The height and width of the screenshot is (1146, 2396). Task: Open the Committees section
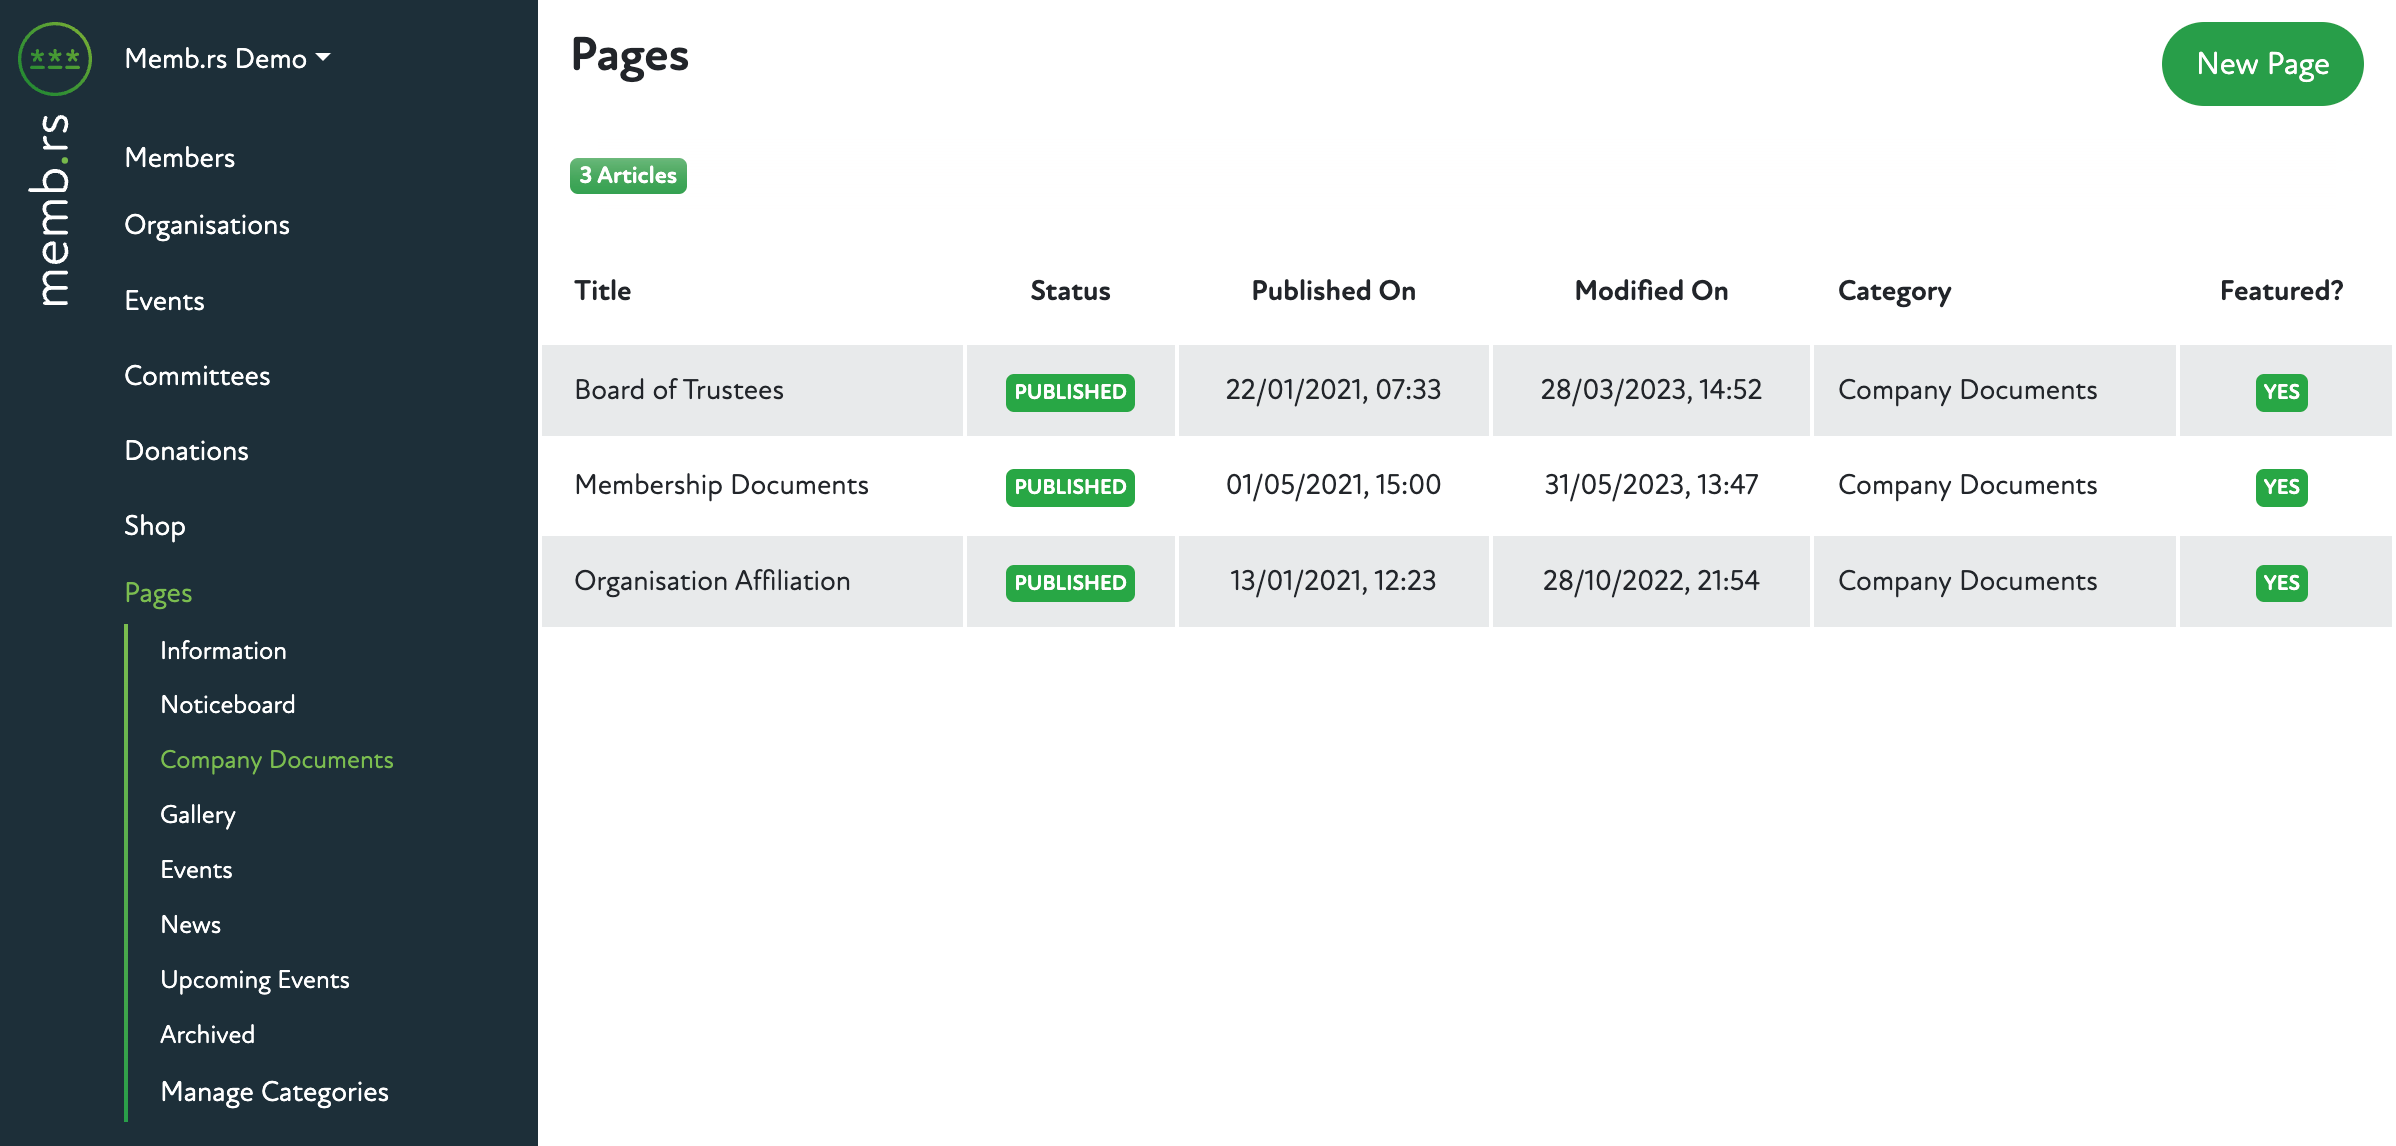197,376
